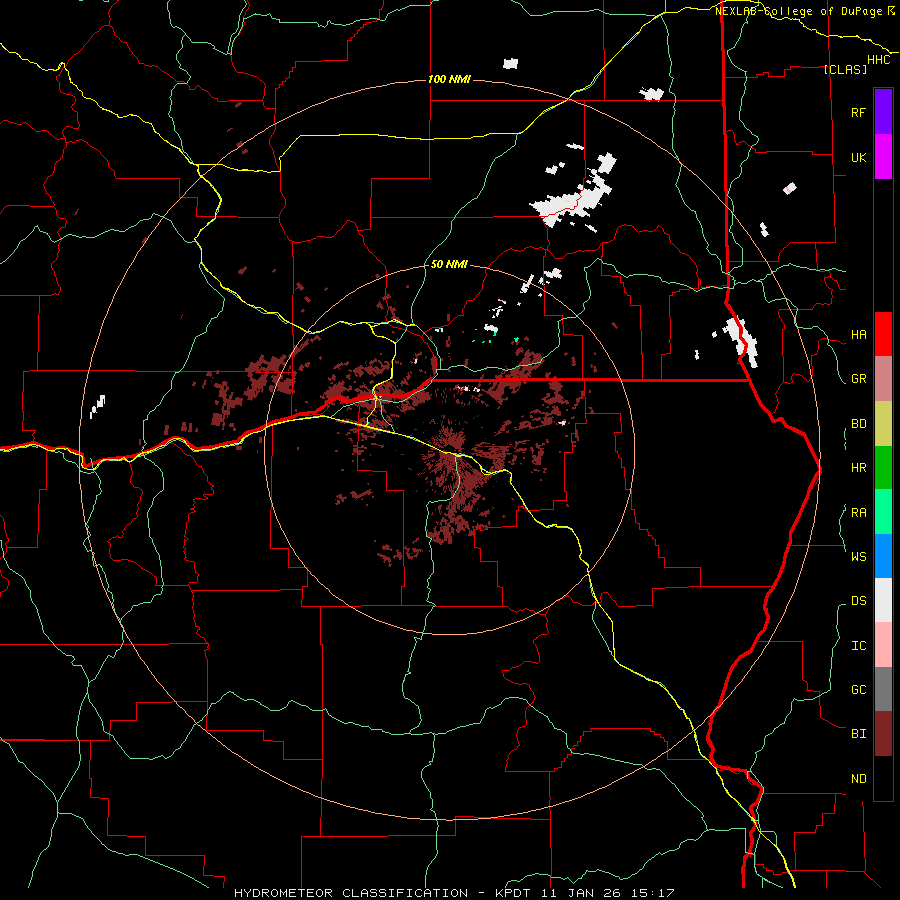Screen dimensions: 900x900
Task: Click the DS white legend swatch
Action: (x=883, y=600)
